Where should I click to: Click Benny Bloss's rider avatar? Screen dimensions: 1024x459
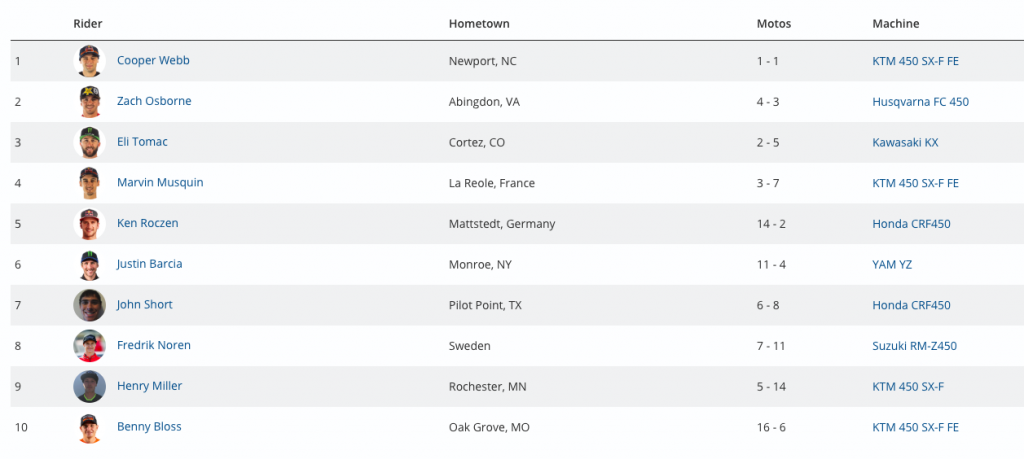(90, 428)
